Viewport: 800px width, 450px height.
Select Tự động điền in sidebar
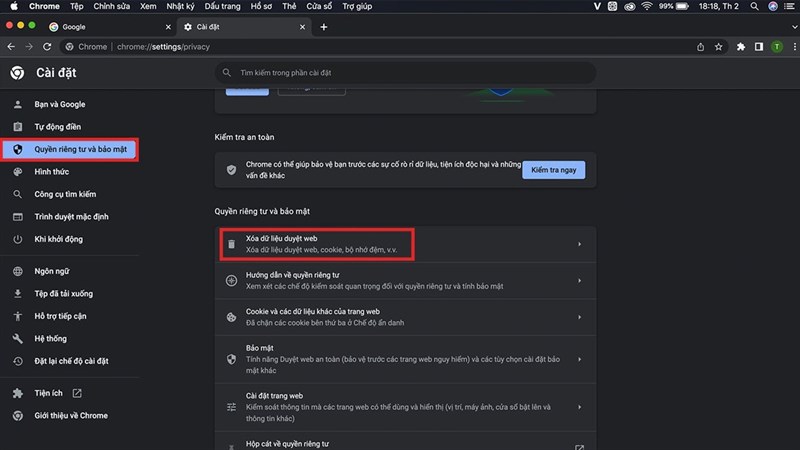[57, 127]
